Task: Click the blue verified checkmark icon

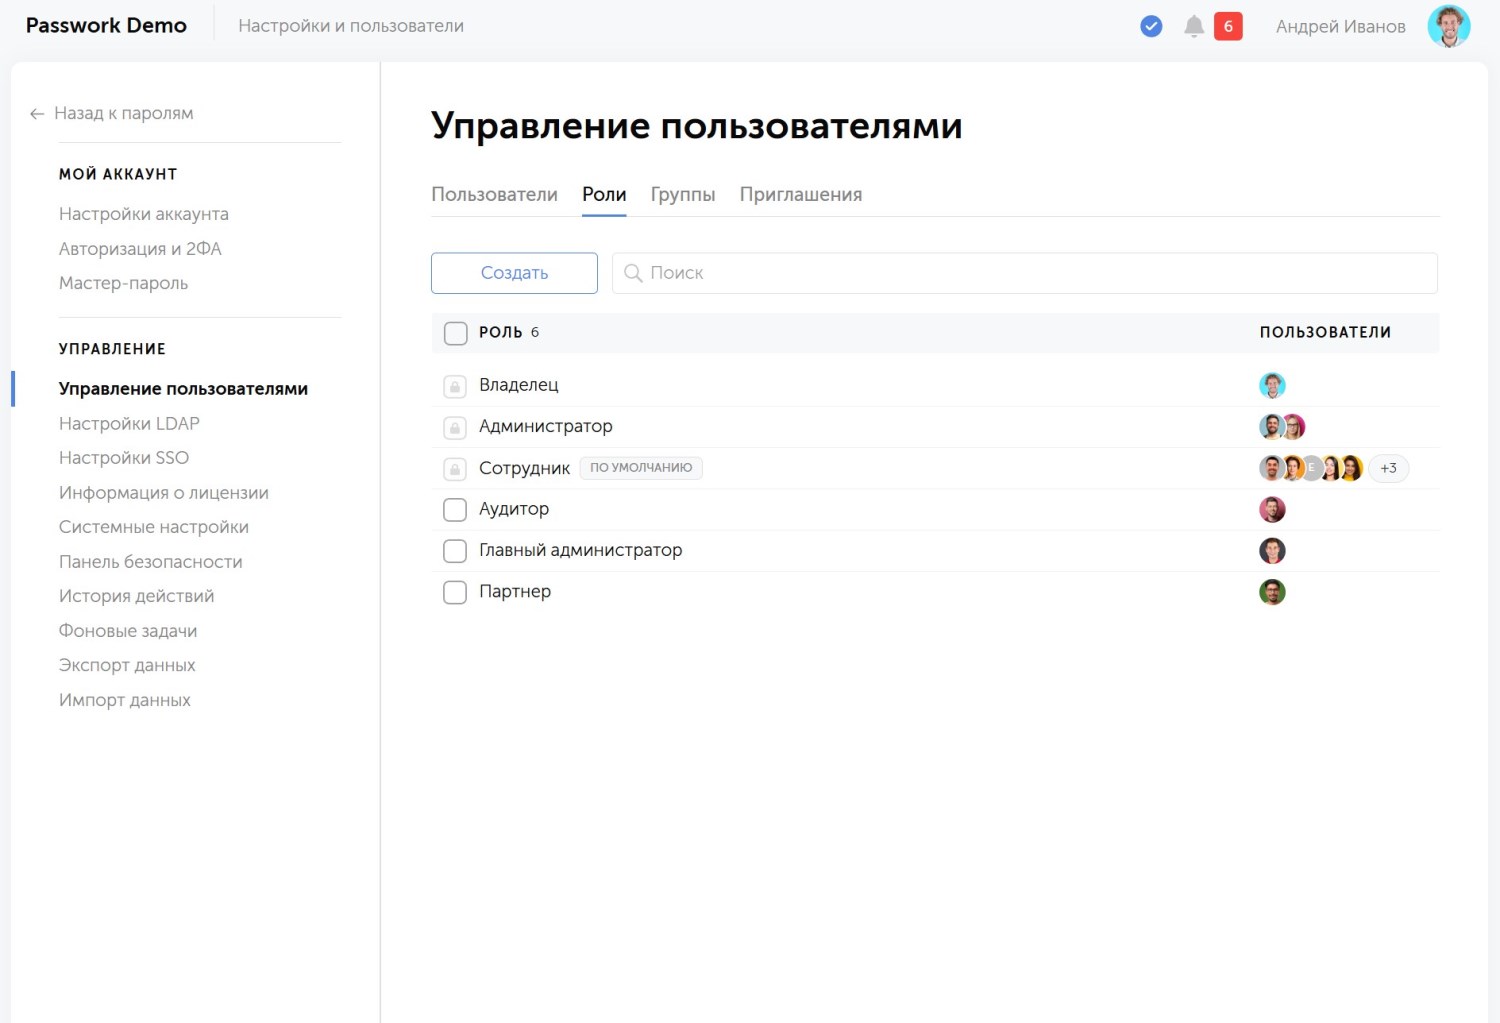Action: tap(1151, 26)
